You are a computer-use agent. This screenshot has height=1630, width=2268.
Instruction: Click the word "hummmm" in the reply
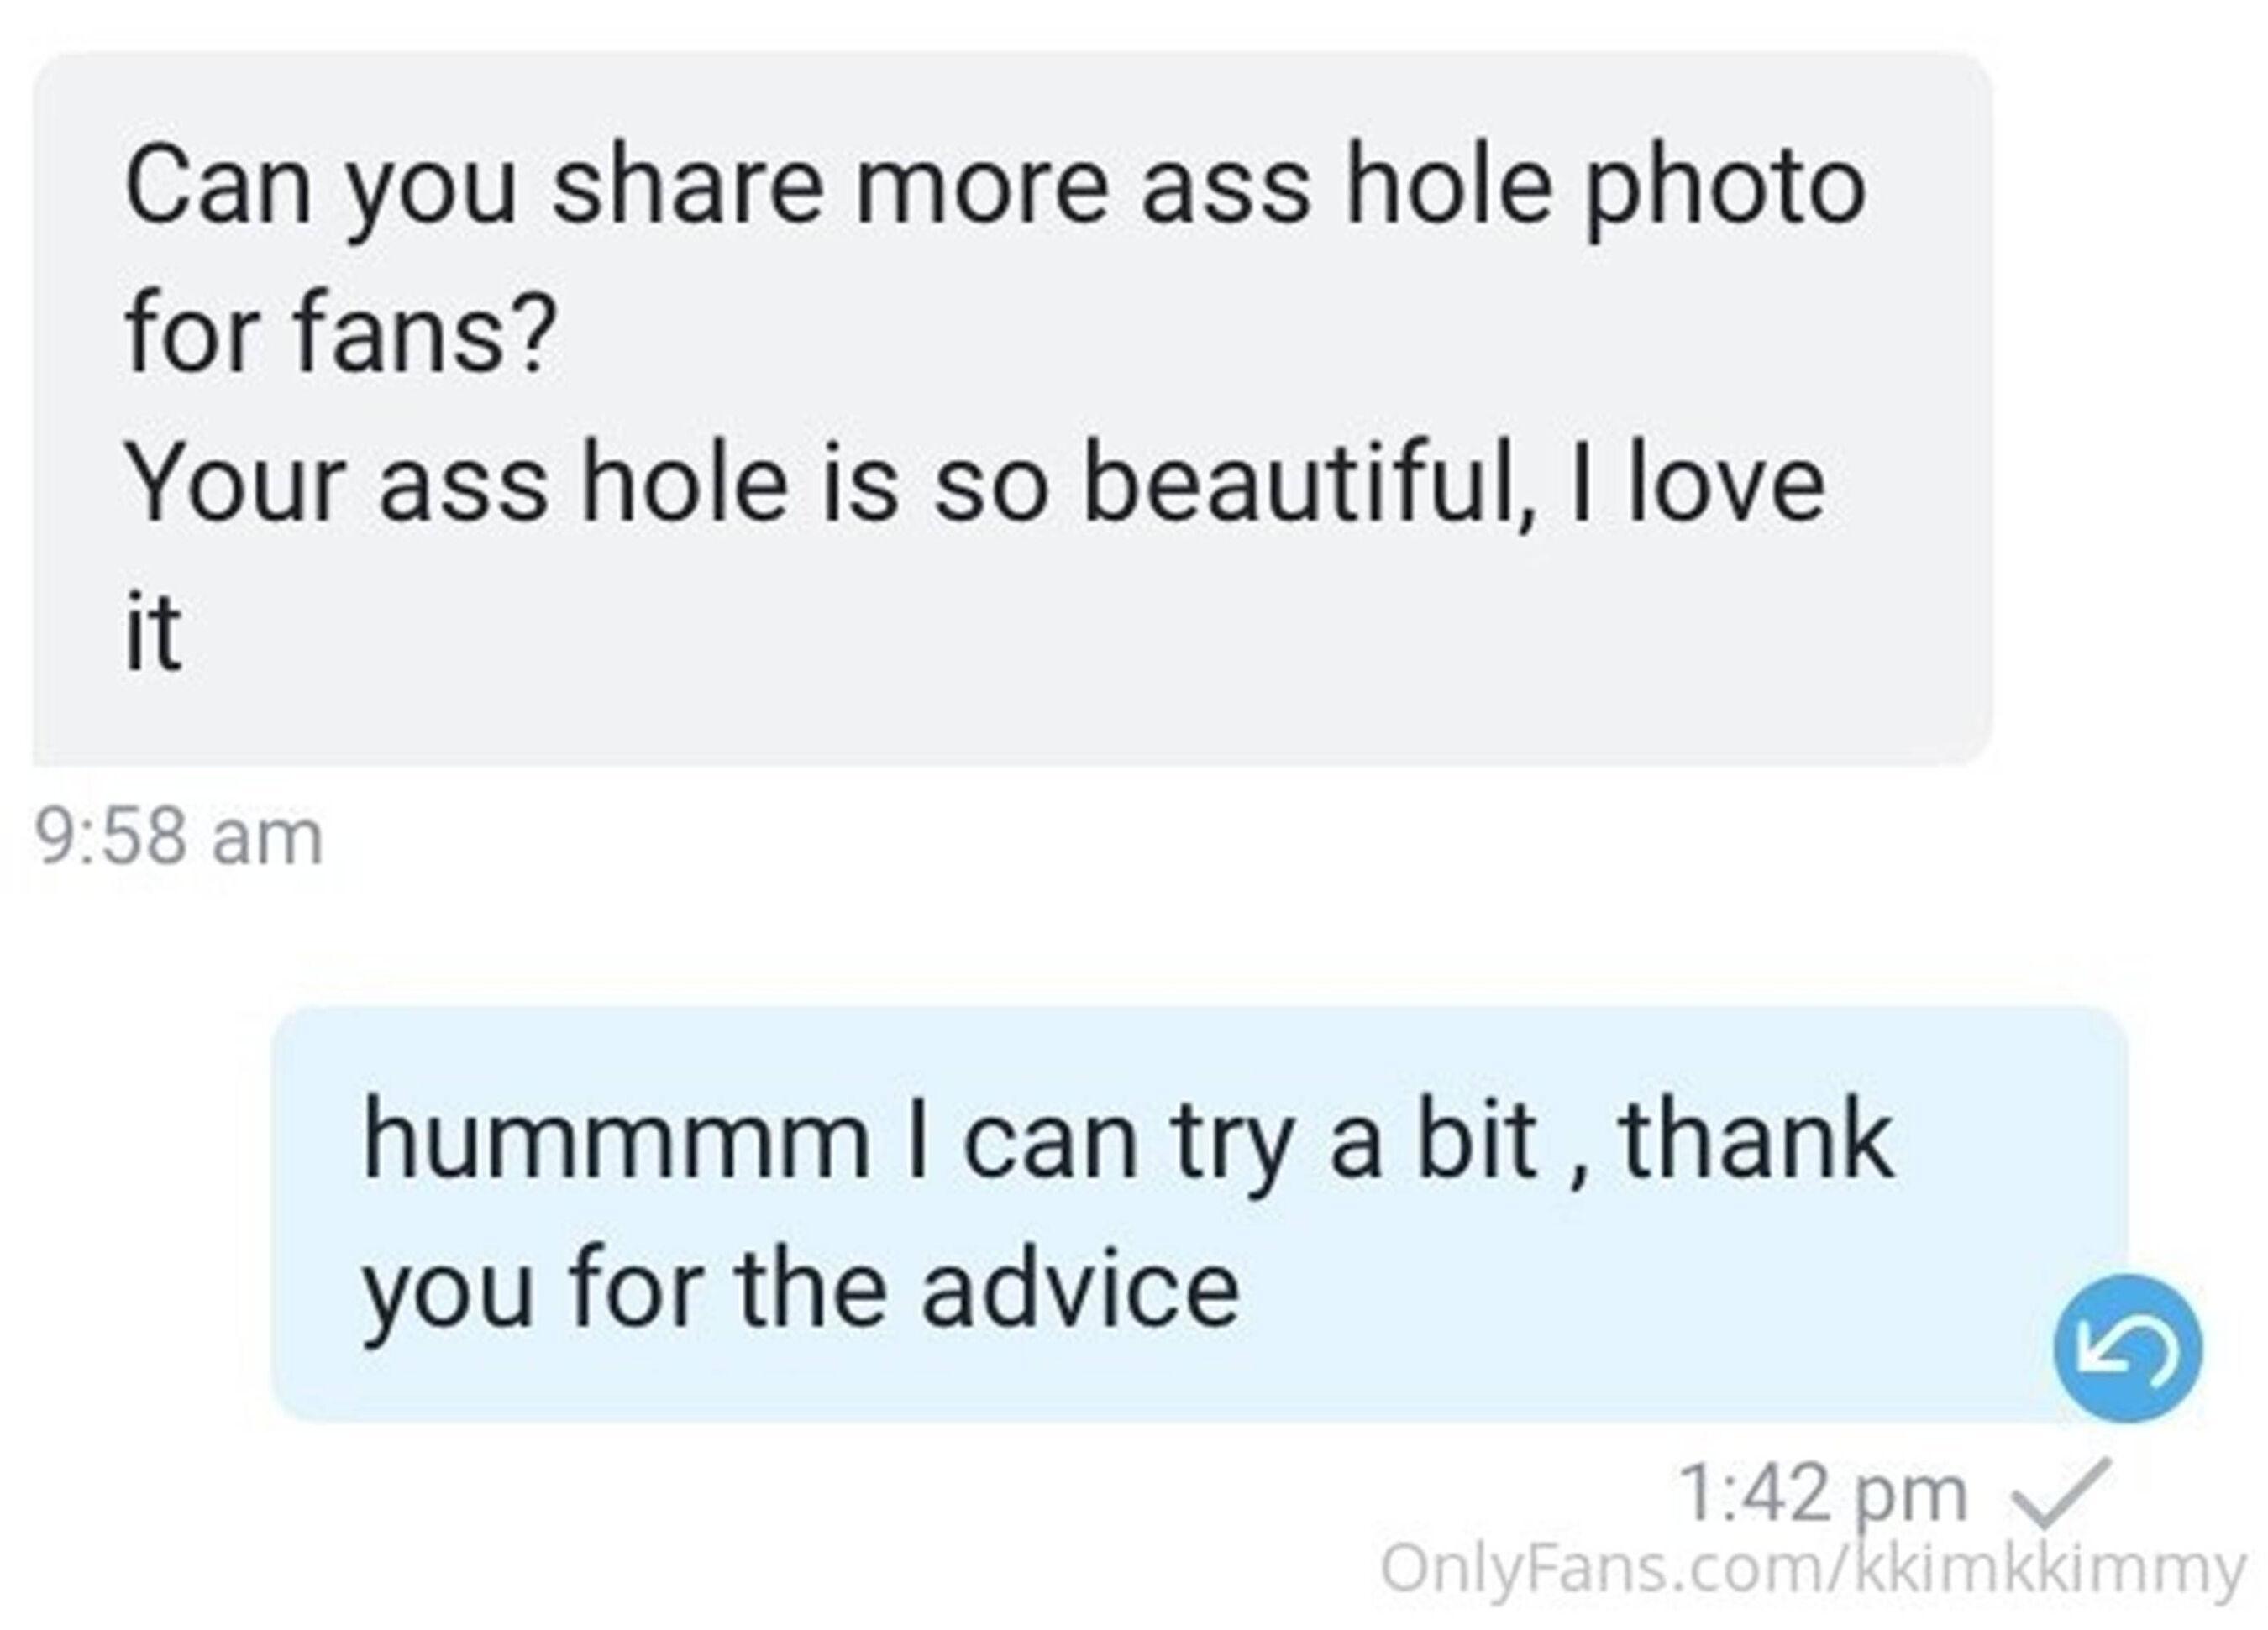pos(616,1142)
